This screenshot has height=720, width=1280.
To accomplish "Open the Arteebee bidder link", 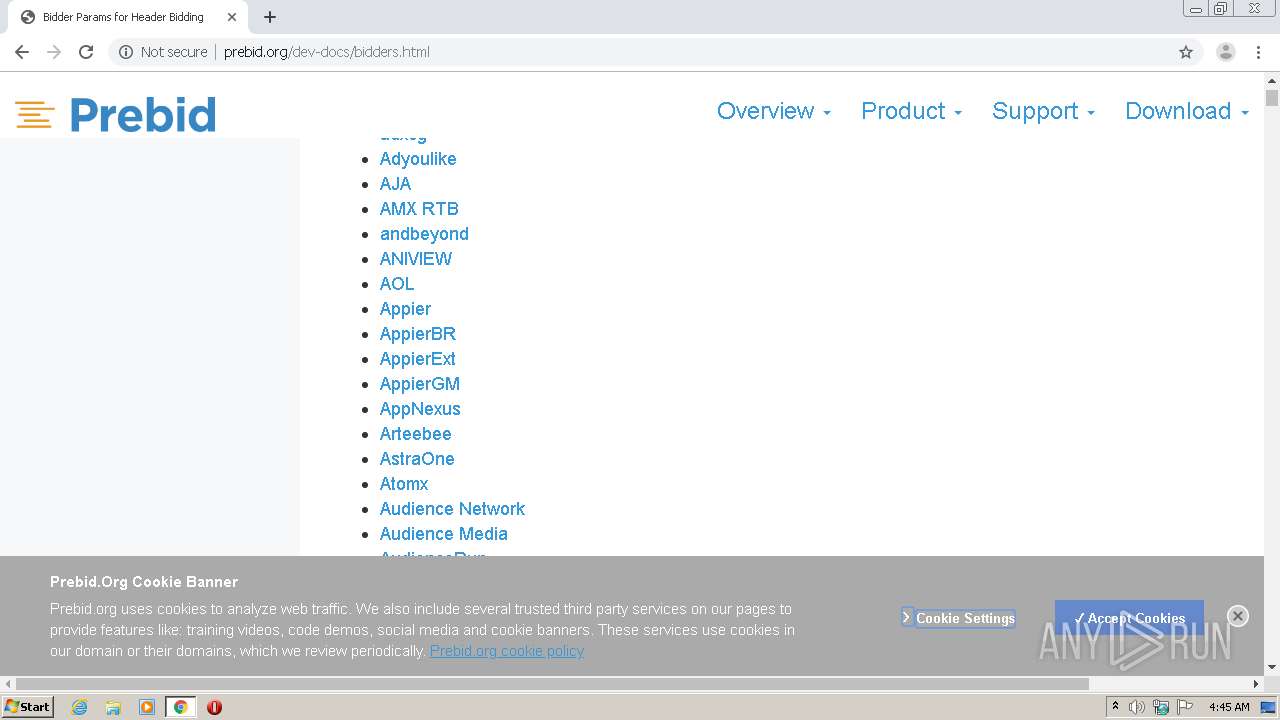I will point(416,434).
